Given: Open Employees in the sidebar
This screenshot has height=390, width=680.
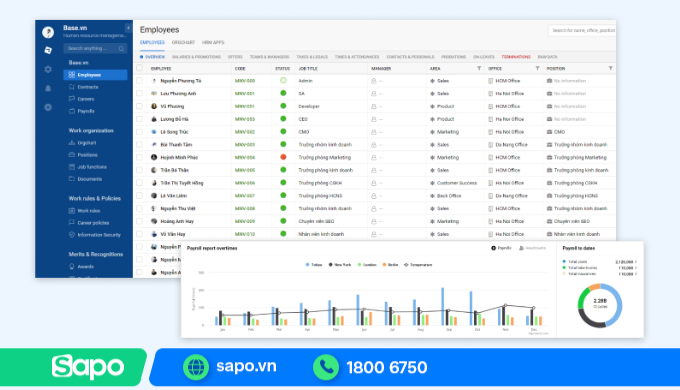Looking at the screenshot, I should (x=95, y=75).
